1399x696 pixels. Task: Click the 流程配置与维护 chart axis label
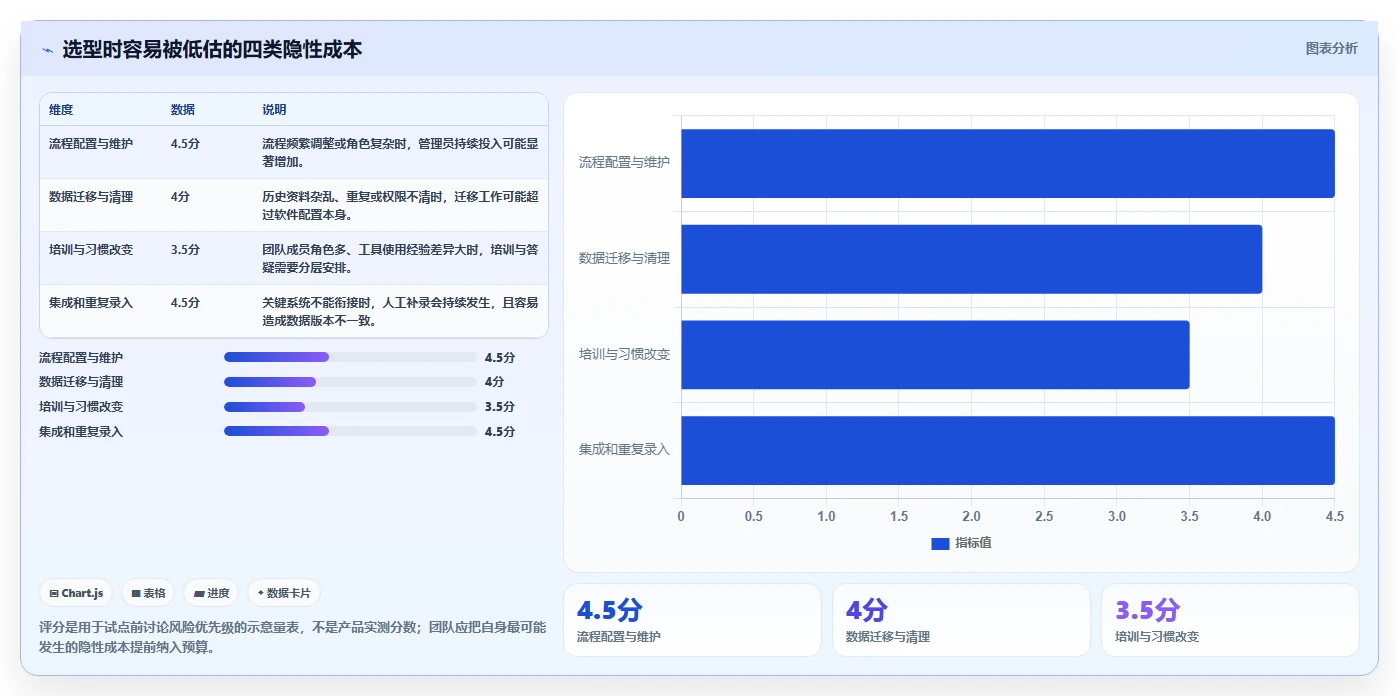point(624,162)
